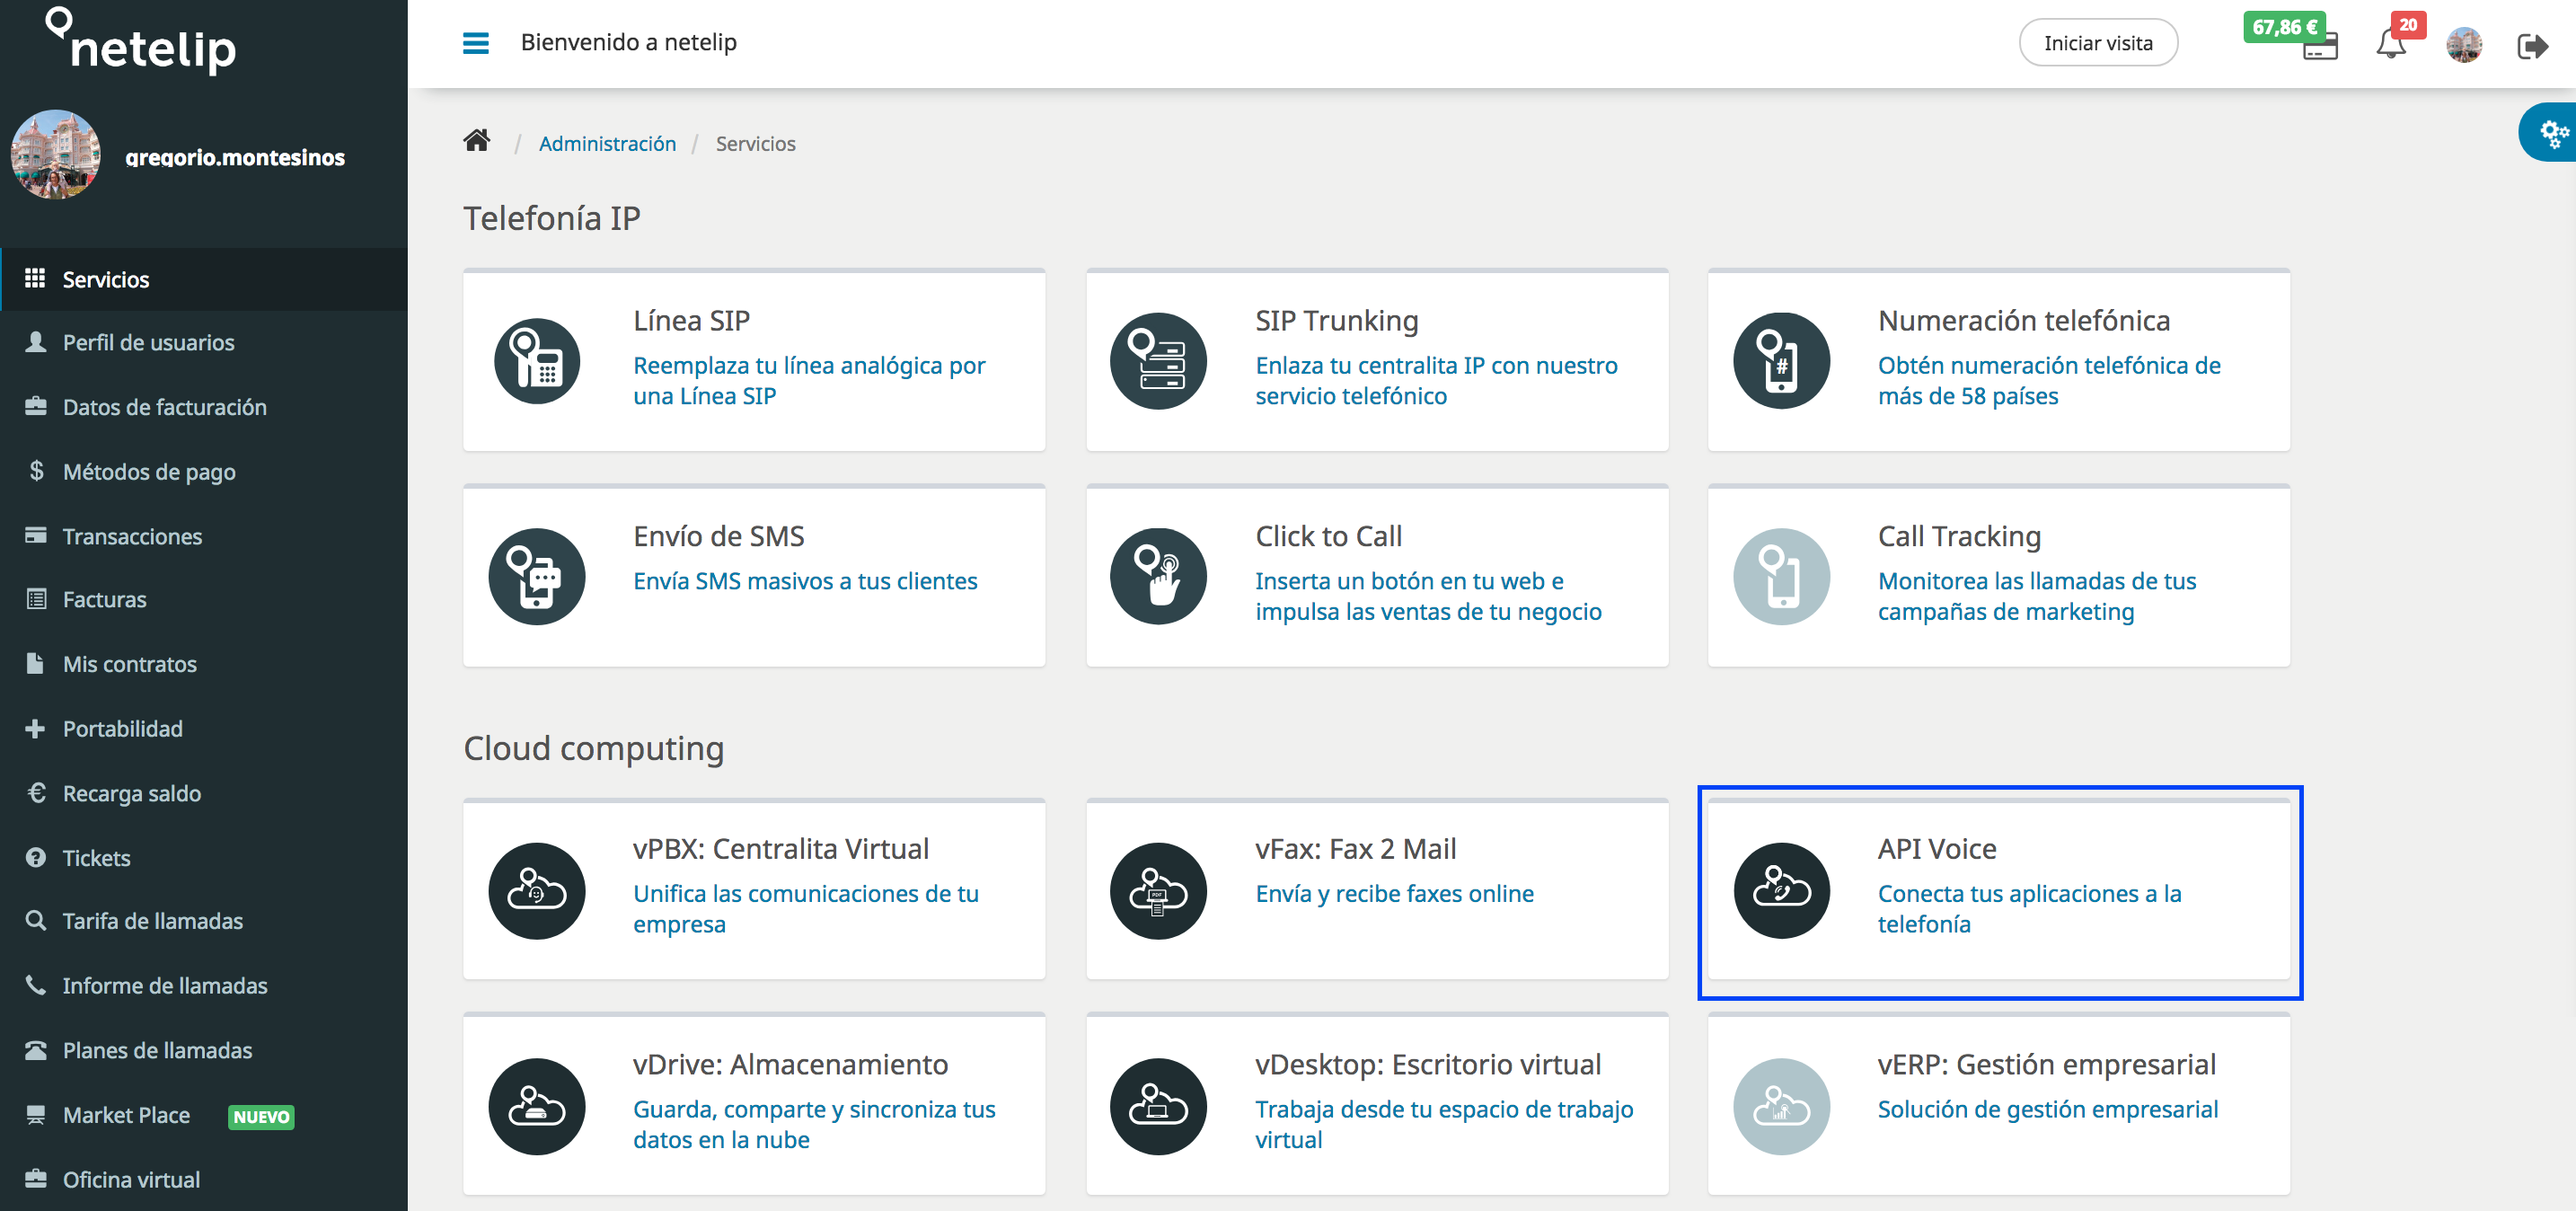Click the gregorio.montesinos username
The image size is (2576, 1211).
coord(235,157)
